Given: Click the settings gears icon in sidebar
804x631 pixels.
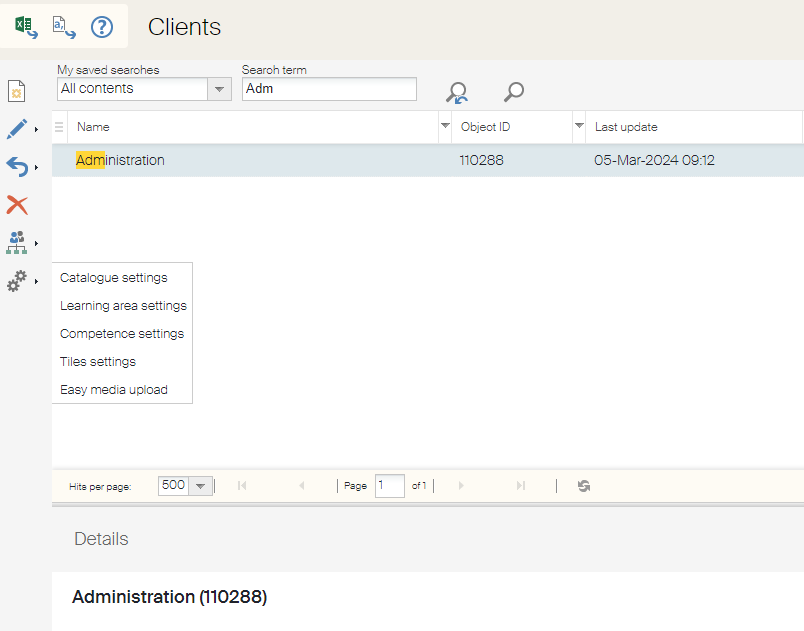Looking at the screenshot, I should tap(16, 281).
